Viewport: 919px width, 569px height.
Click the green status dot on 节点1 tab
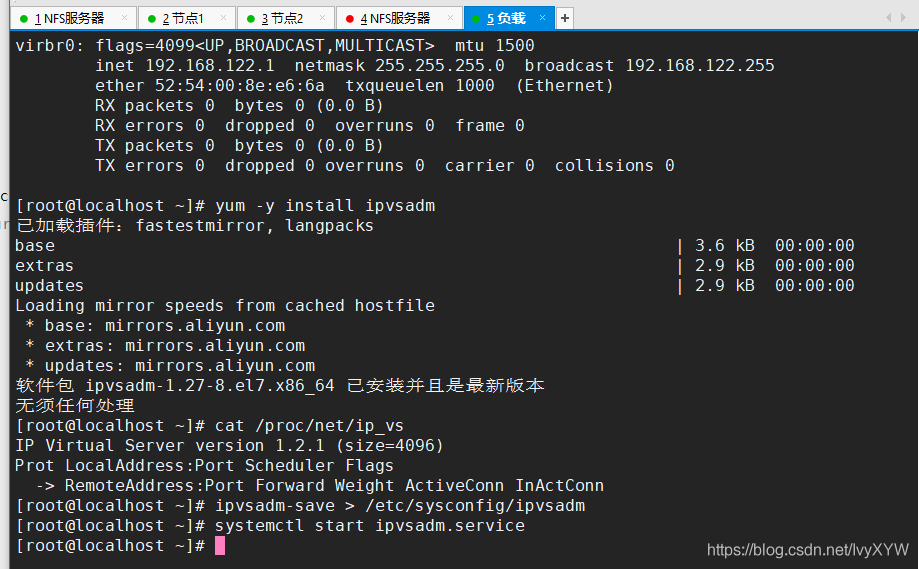[x=152, y=19]
